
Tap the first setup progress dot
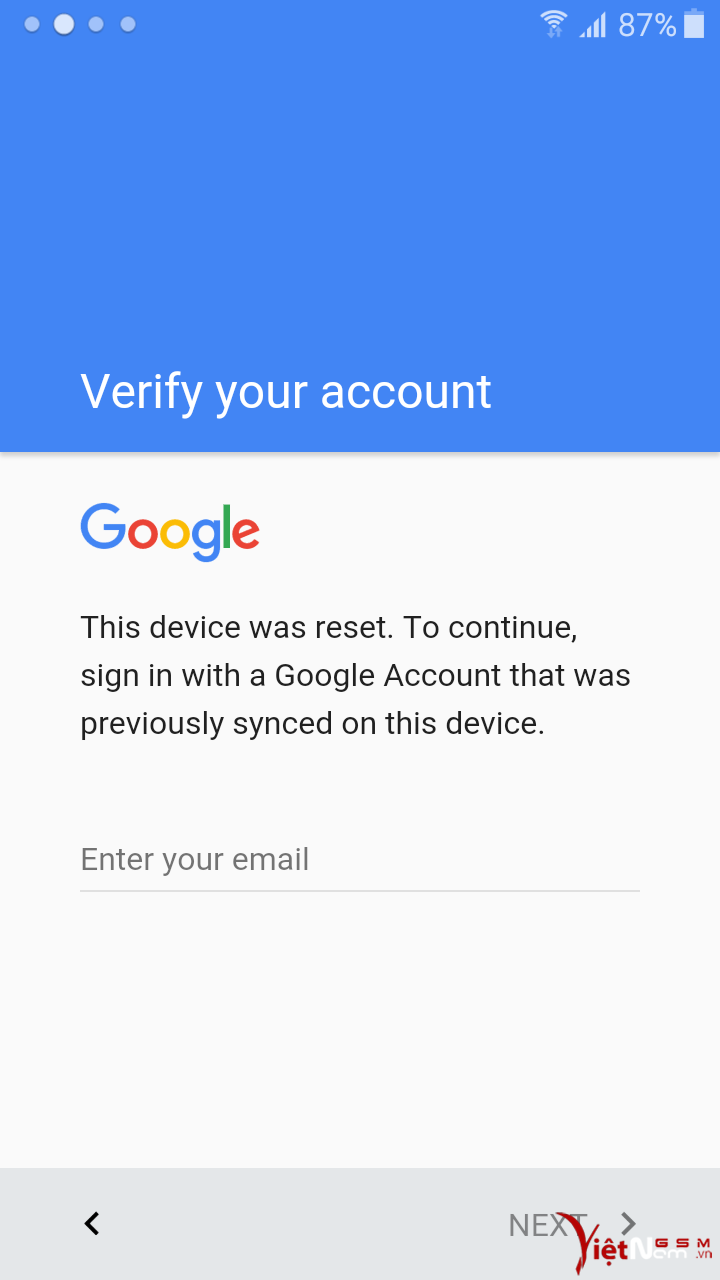(32, 25)
